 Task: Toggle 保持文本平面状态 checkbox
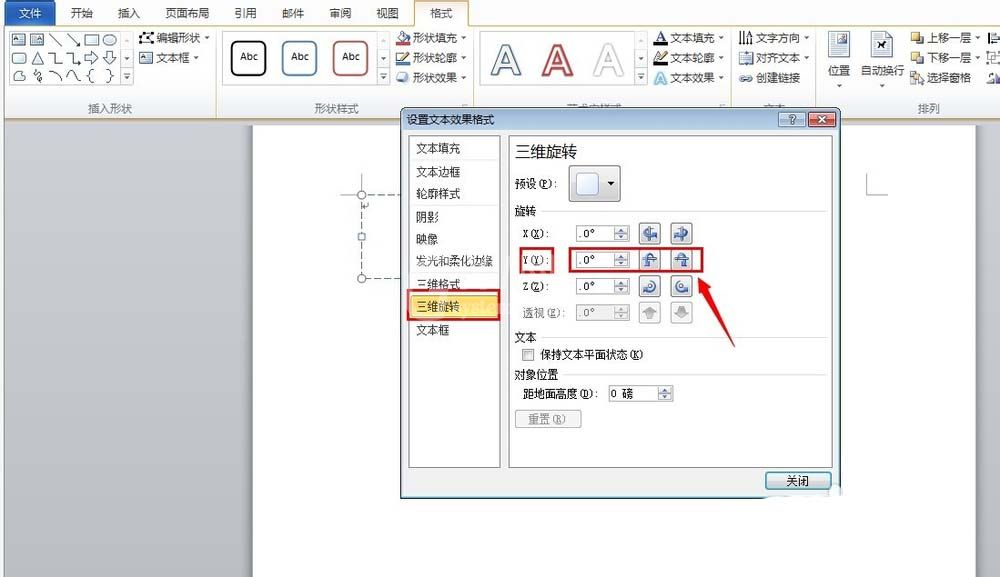[x=528, y=354]
